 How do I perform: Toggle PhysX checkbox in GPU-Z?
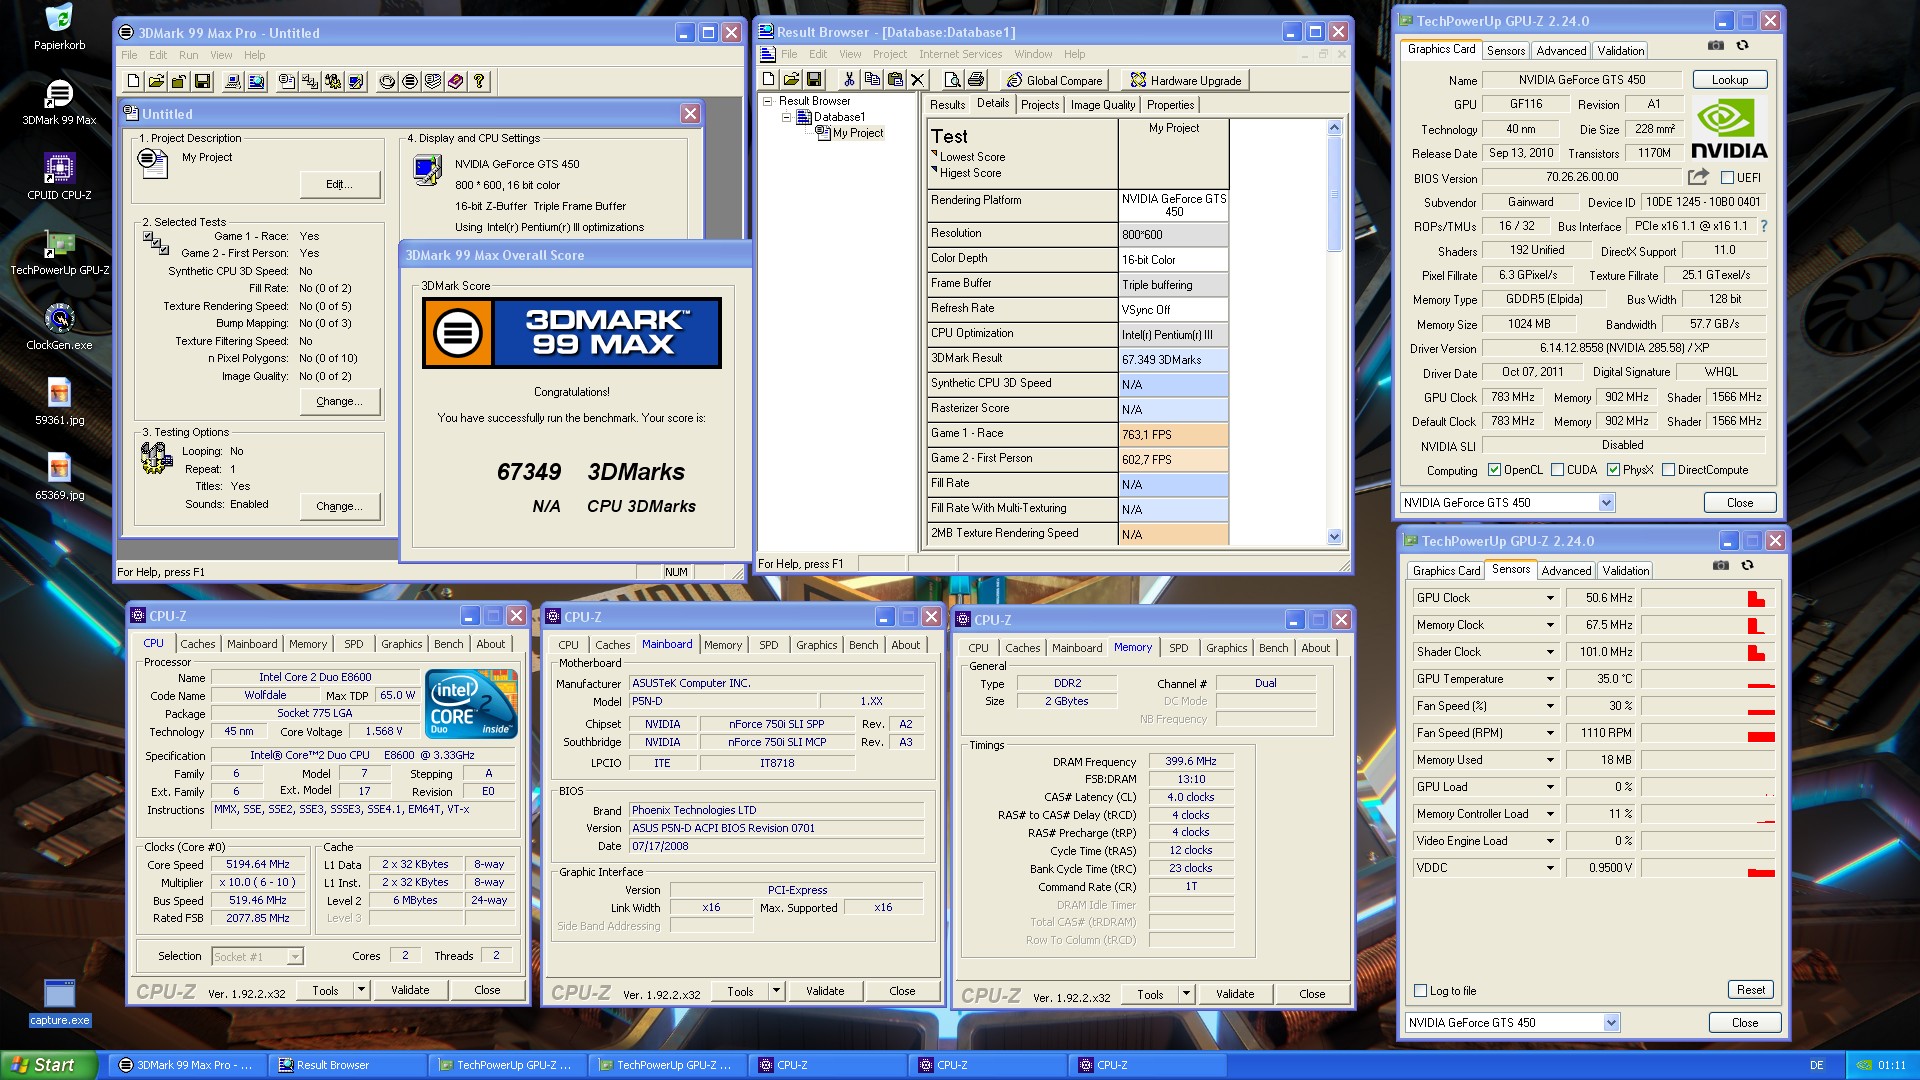point(1613,470)
